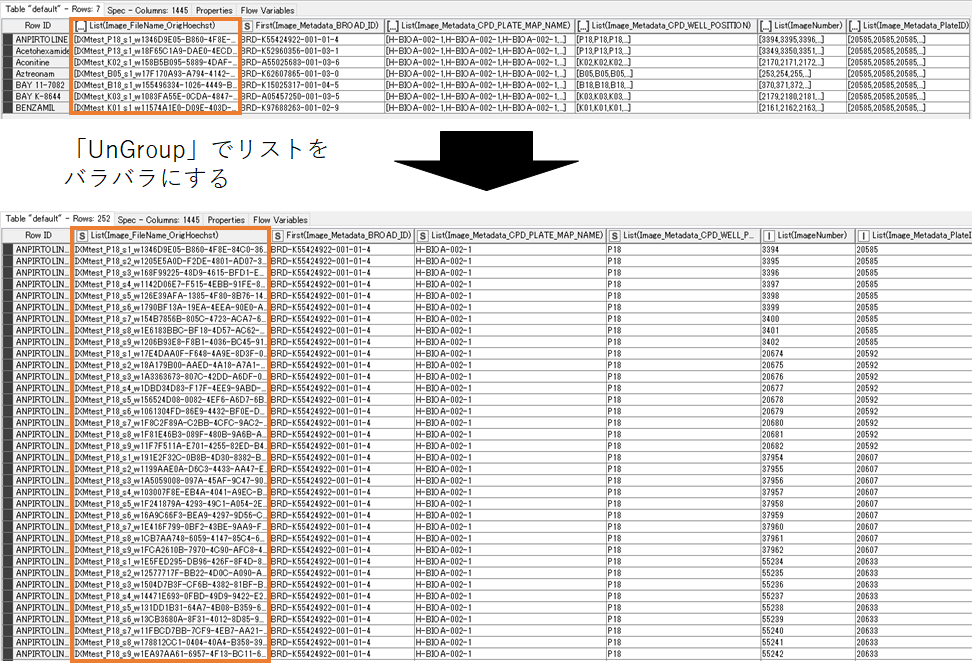Open Flow Variables tab of the 7-row table

(267, 11)
